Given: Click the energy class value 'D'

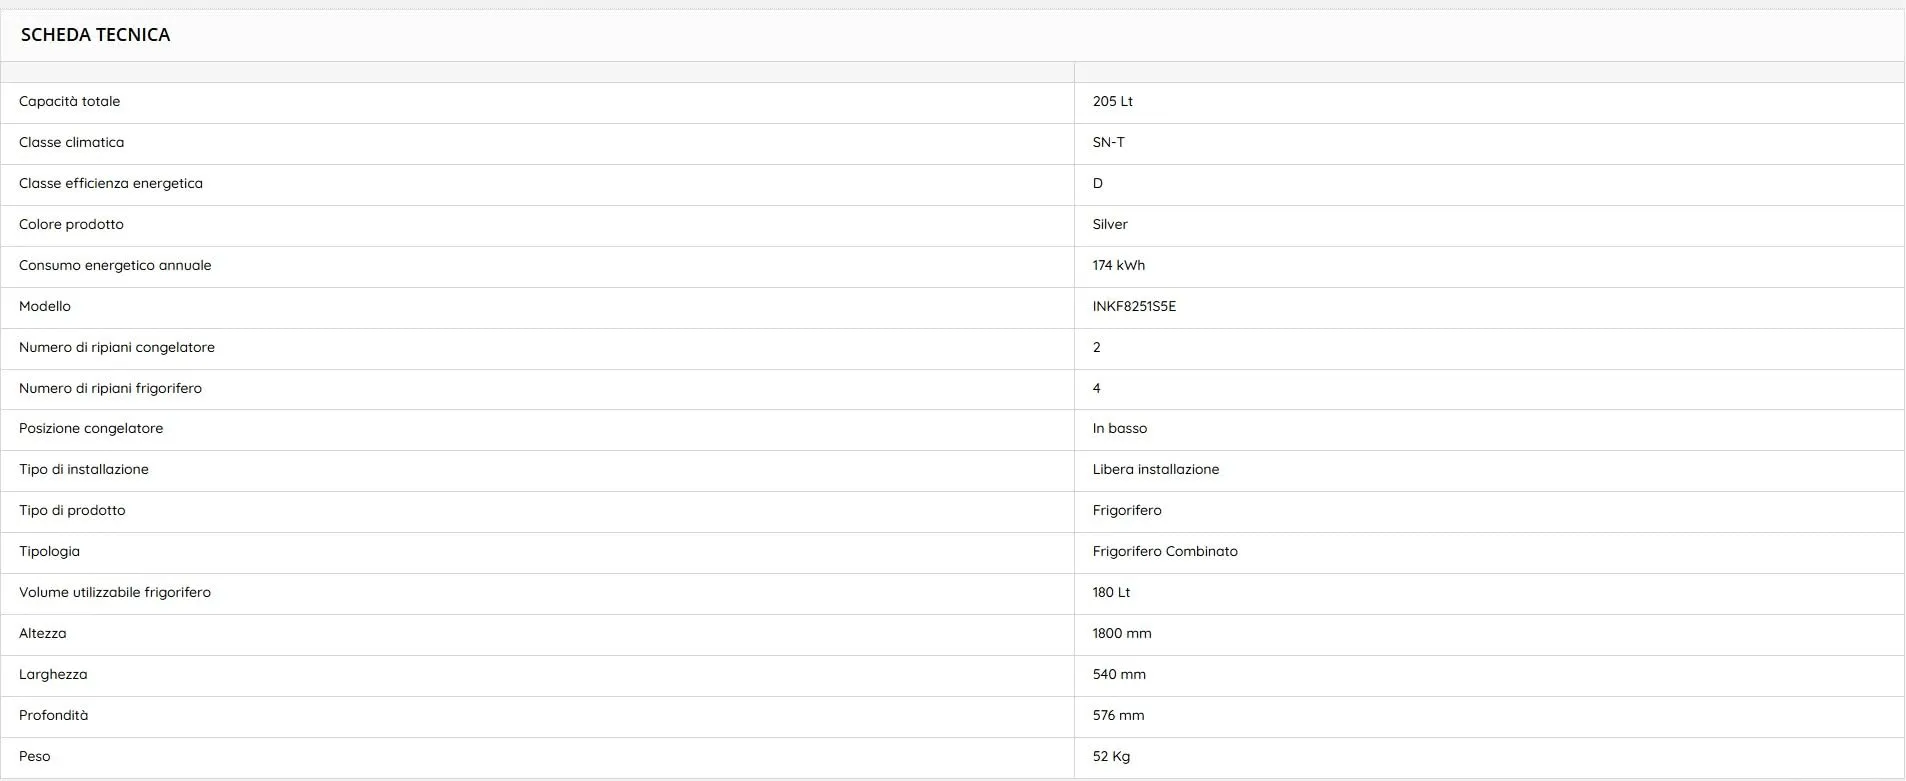Looking at the screenshot, I should click(x=1097, y=183).
